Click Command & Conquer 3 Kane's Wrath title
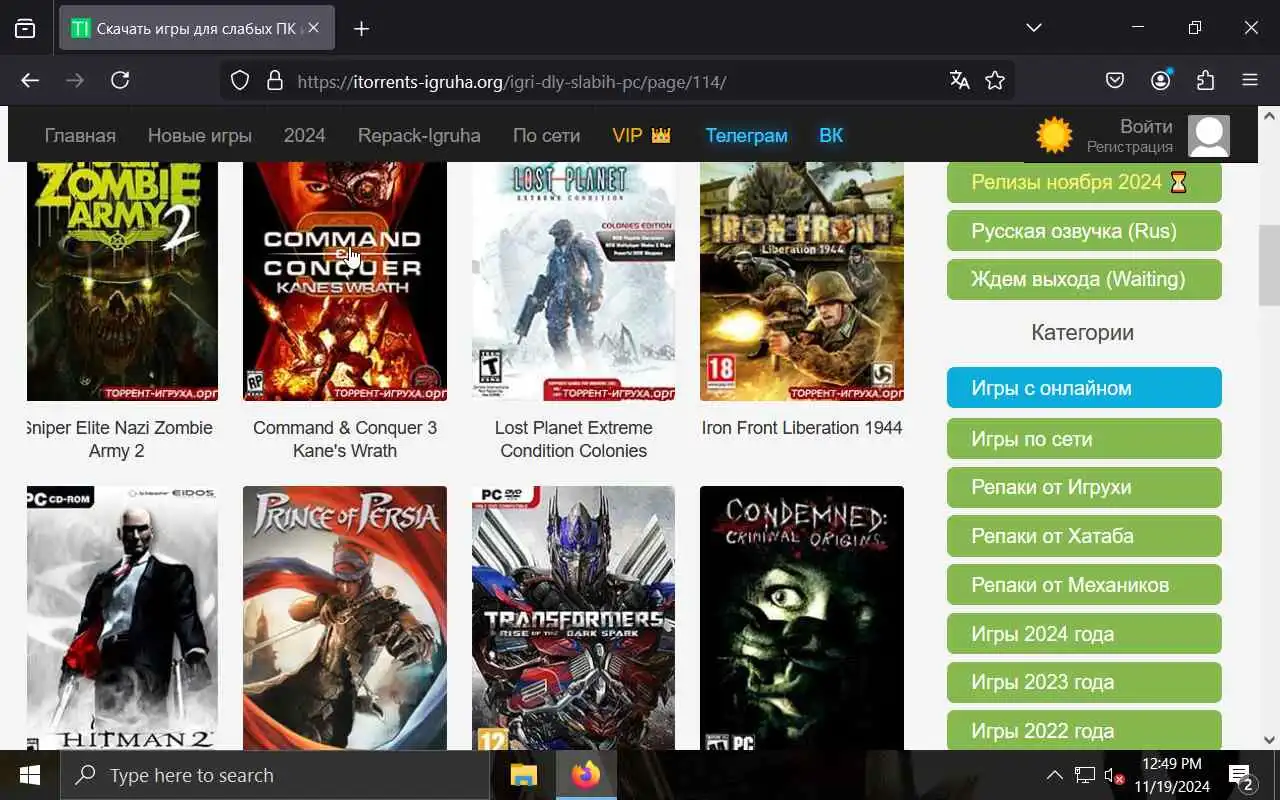The height and width of the screenshot is (800, 1280). [x=345, y=439]
